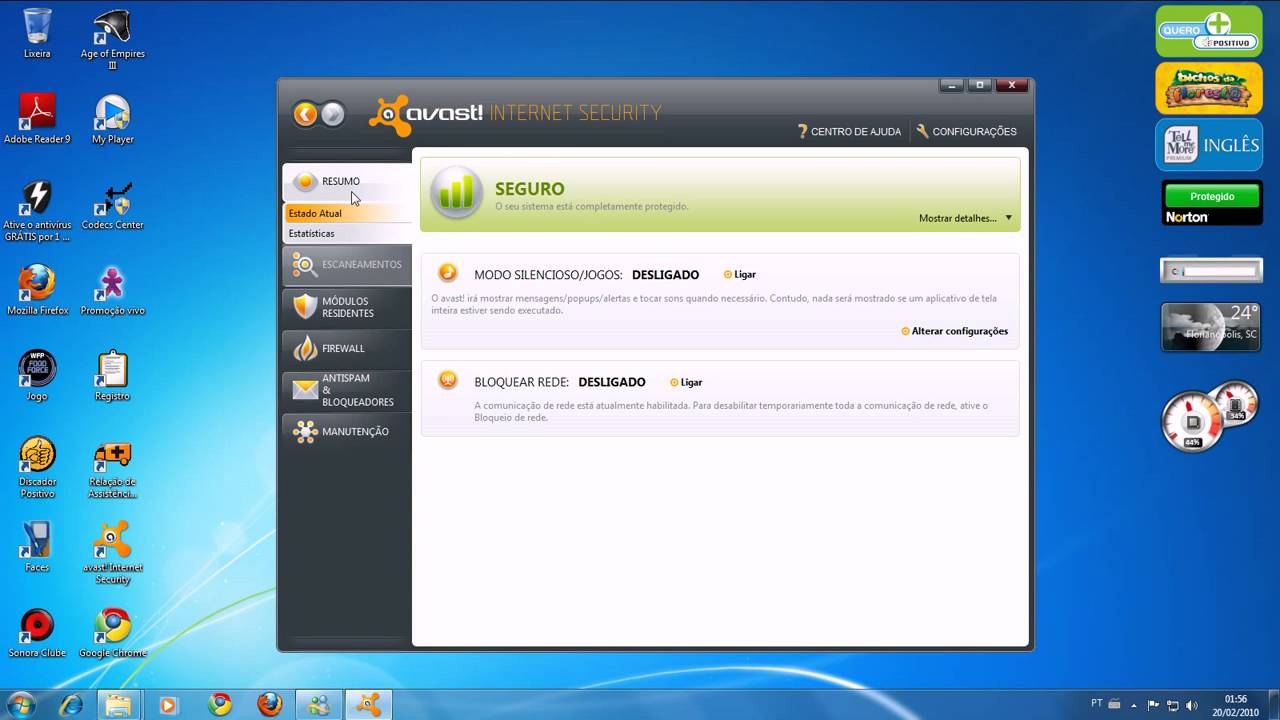
Task: Click the volume speaker tray icon
Action: click(x=1191, y=704)
